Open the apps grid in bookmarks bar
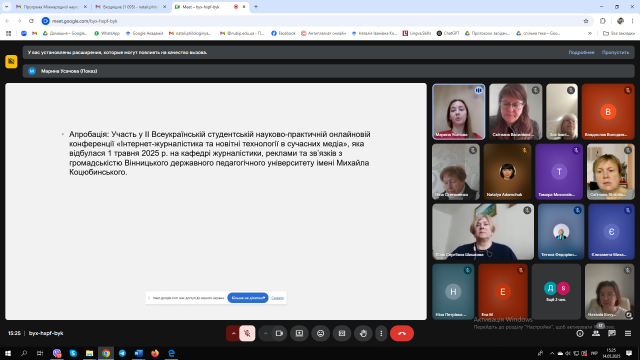 8,33
